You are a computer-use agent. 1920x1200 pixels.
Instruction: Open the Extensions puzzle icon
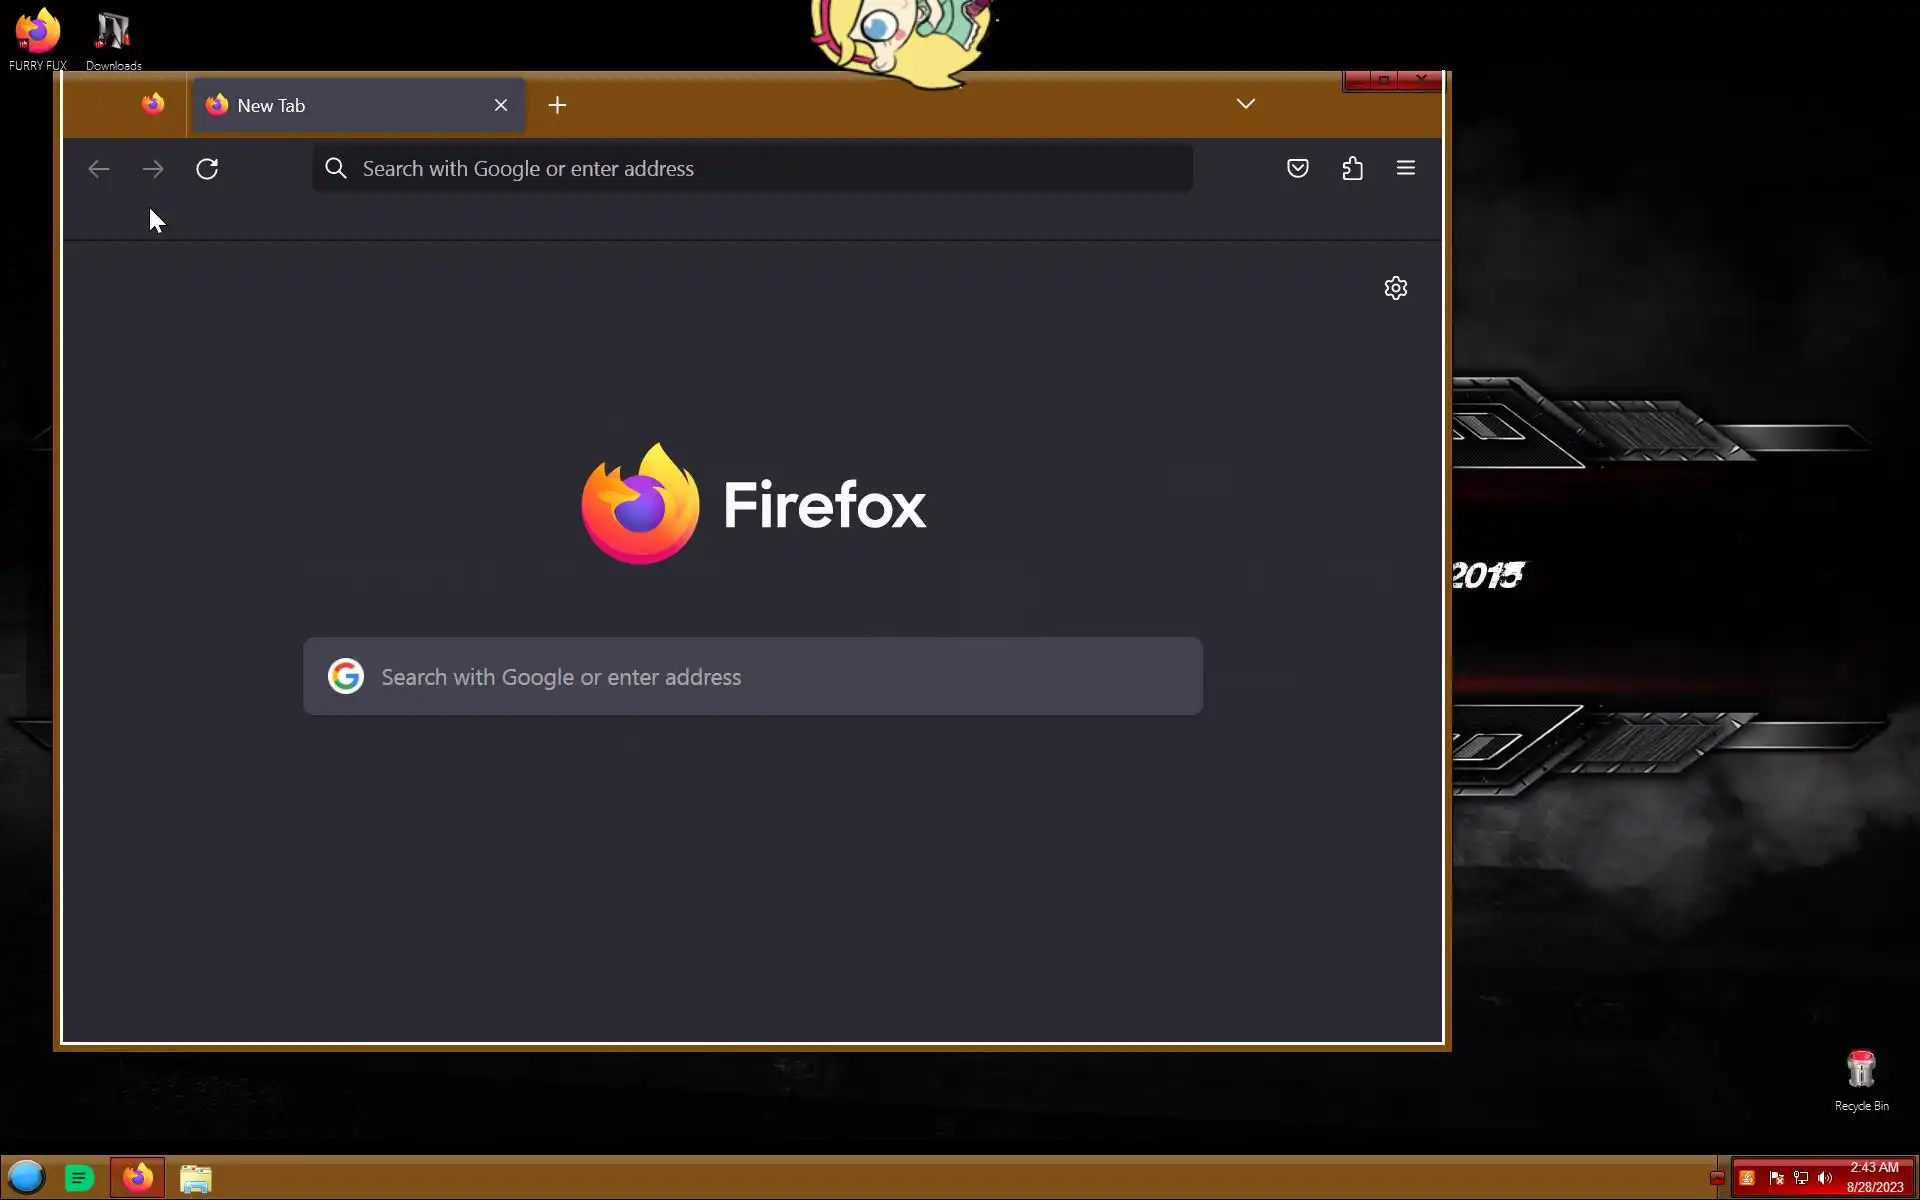(1352, 169)
